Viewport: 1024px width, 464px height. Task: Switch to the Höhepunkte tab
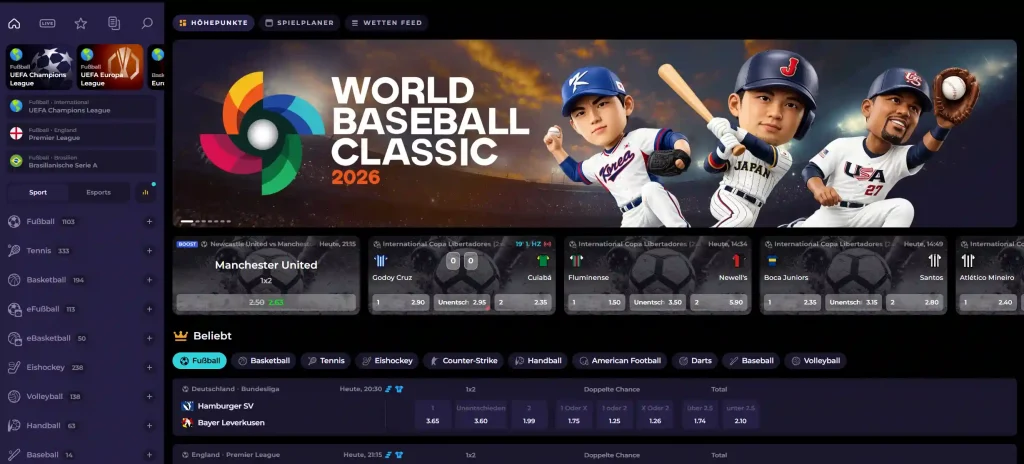coord(214,23)
